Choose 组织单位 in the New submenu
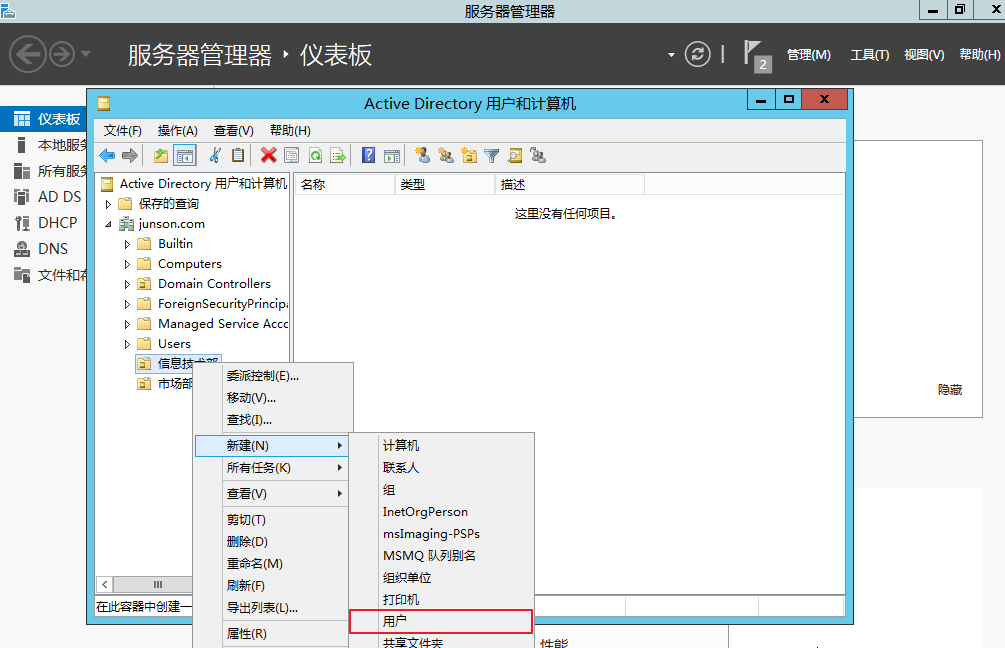The image size is (1005, 648). click(x=441, y=577)
